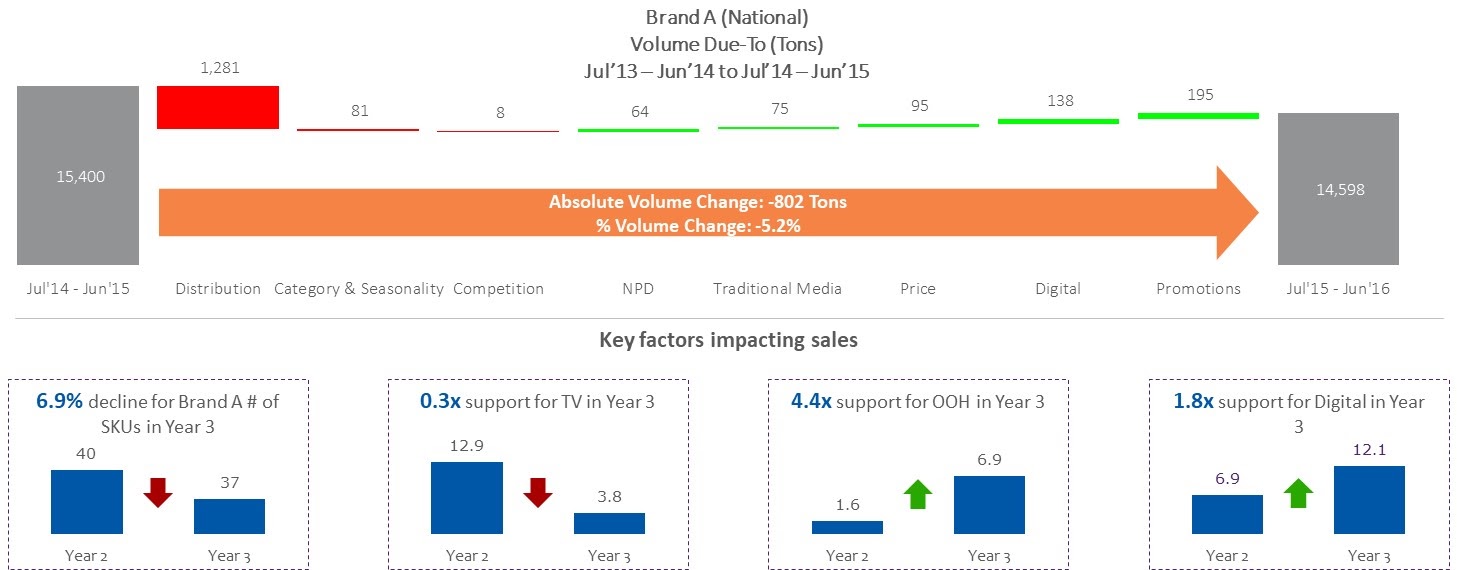The height and width of the screenshot is (570, 1457).
Task: Click the red Distribution waterfall bar
Action: 218,107
